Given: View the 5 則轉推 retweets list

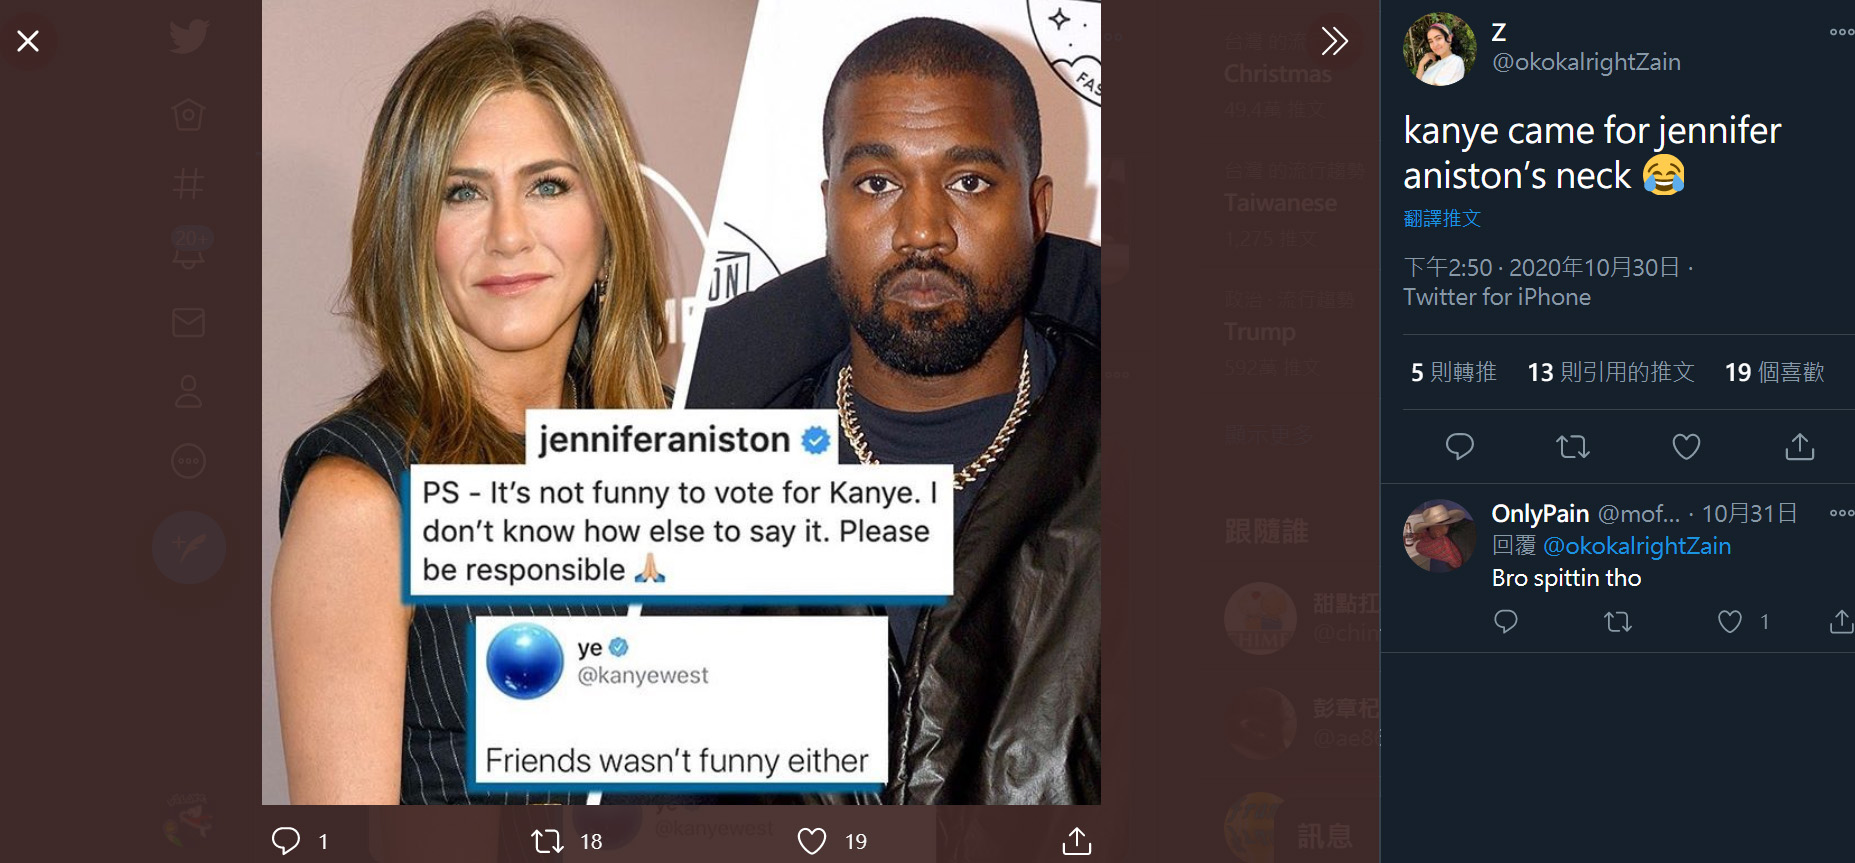Looking at the screenshot, I should (x=1453, y=372).
